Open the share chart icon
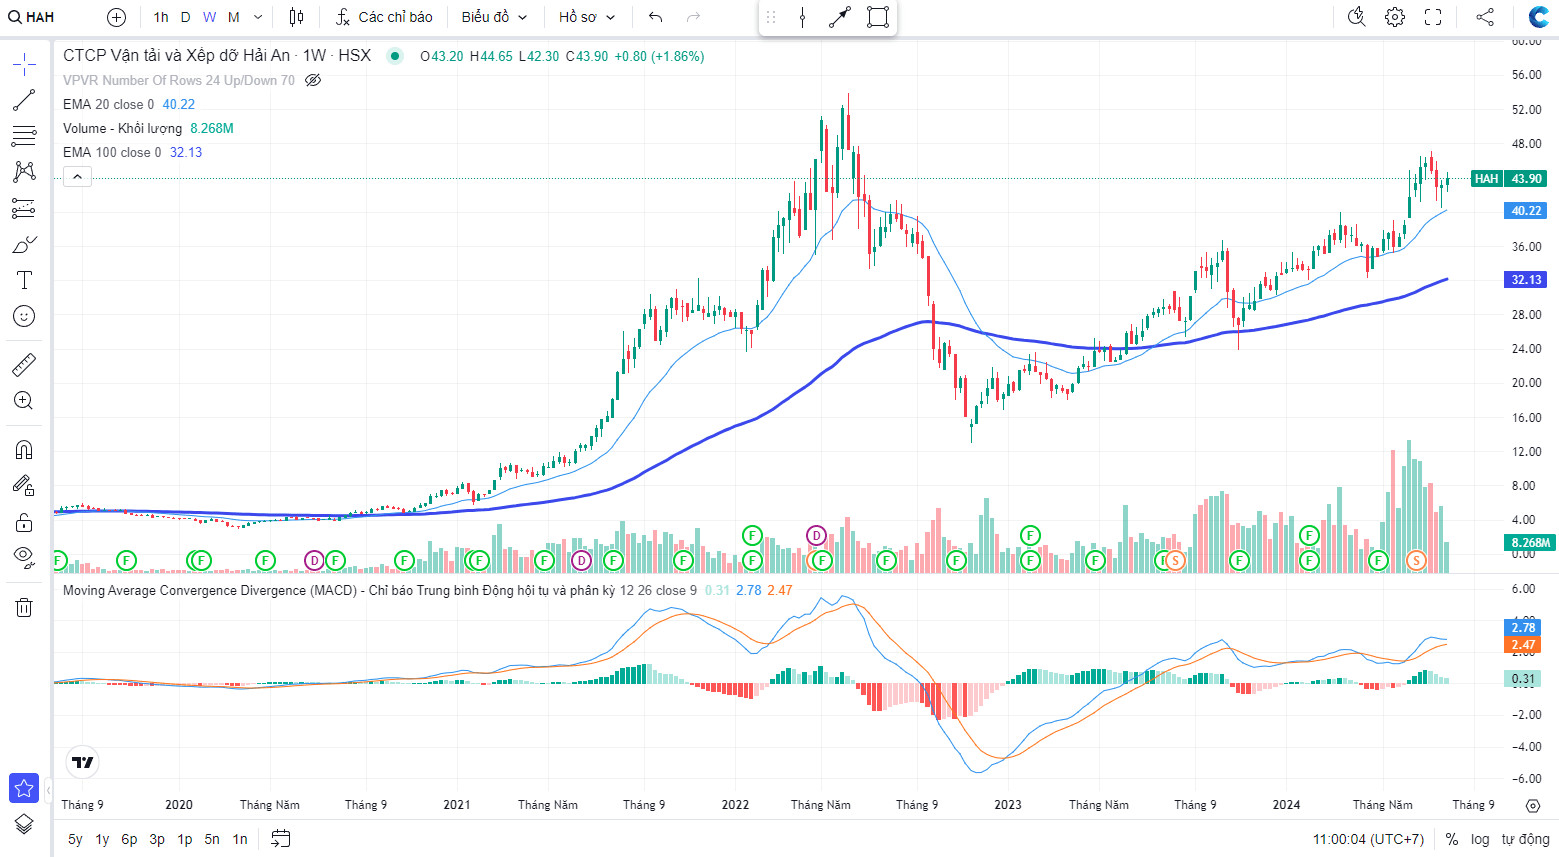The height and width of the screenshot is (857, 1559). tap(1485, 17)
